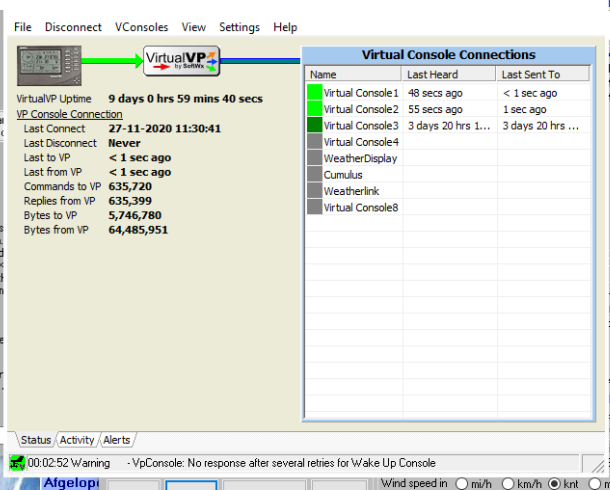Click Virtual Console1 bright green status square

click(314, 93)
